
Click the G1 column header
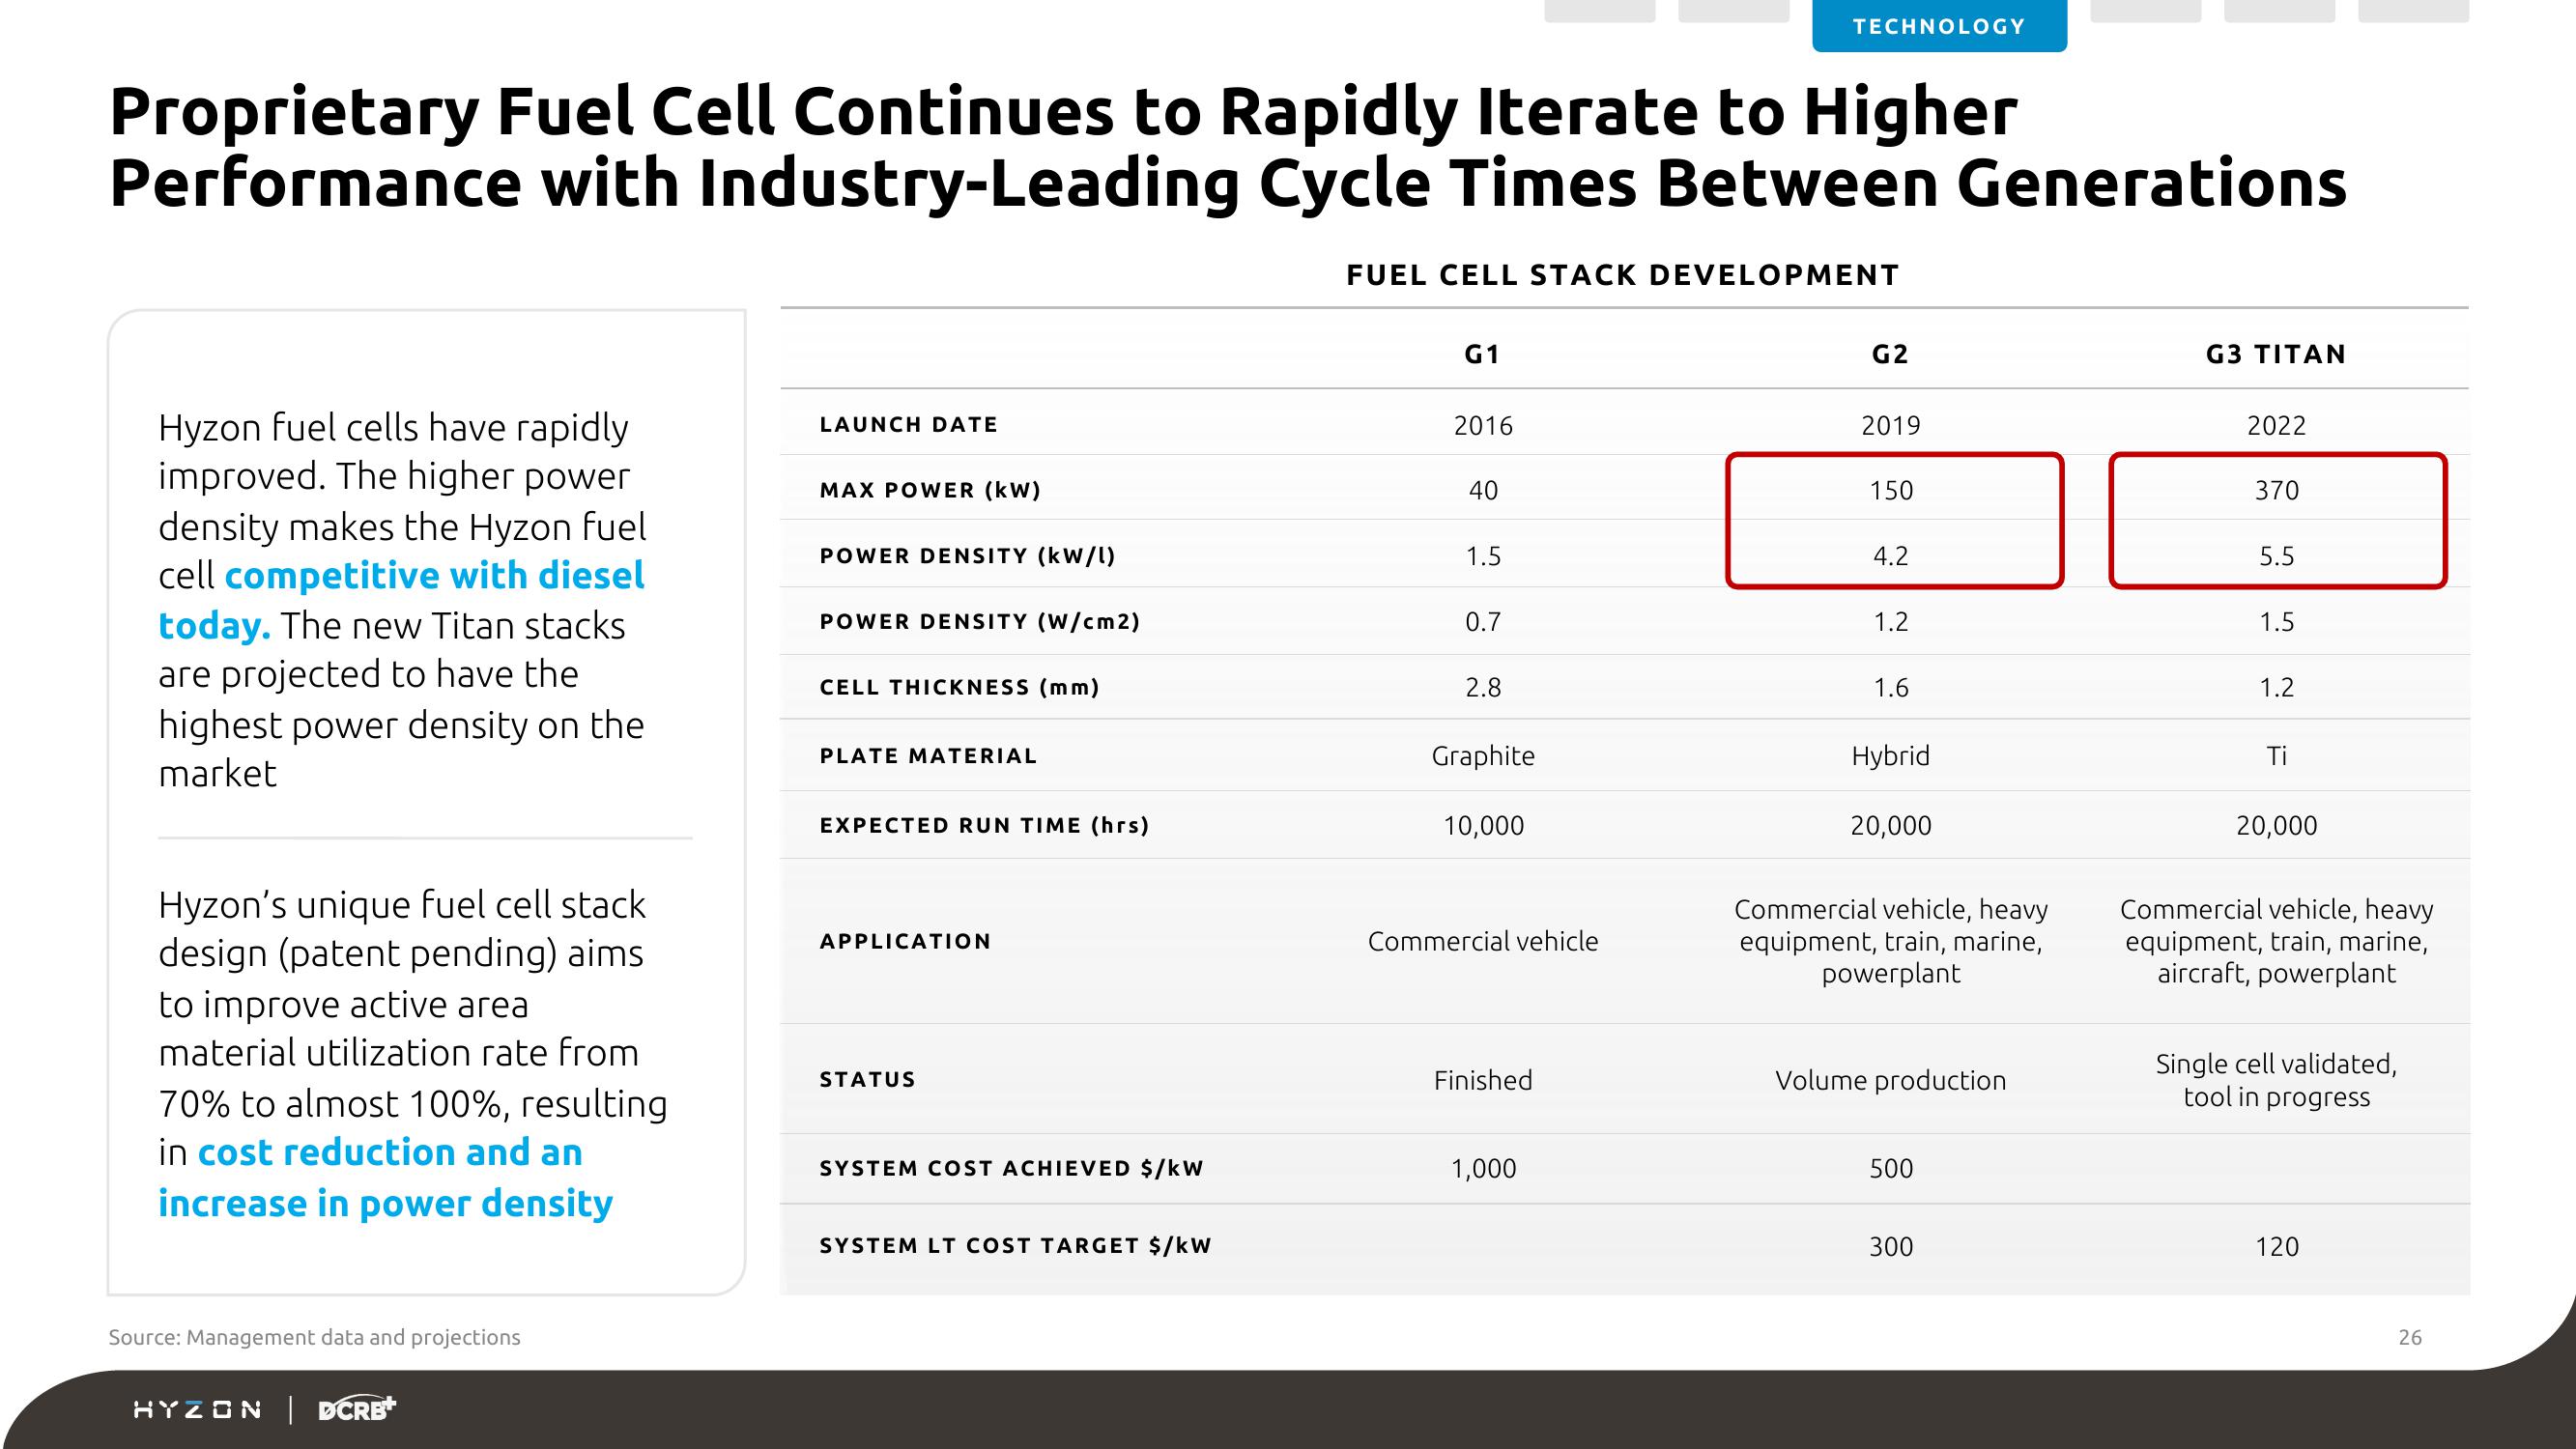[x=1482, y=354]
